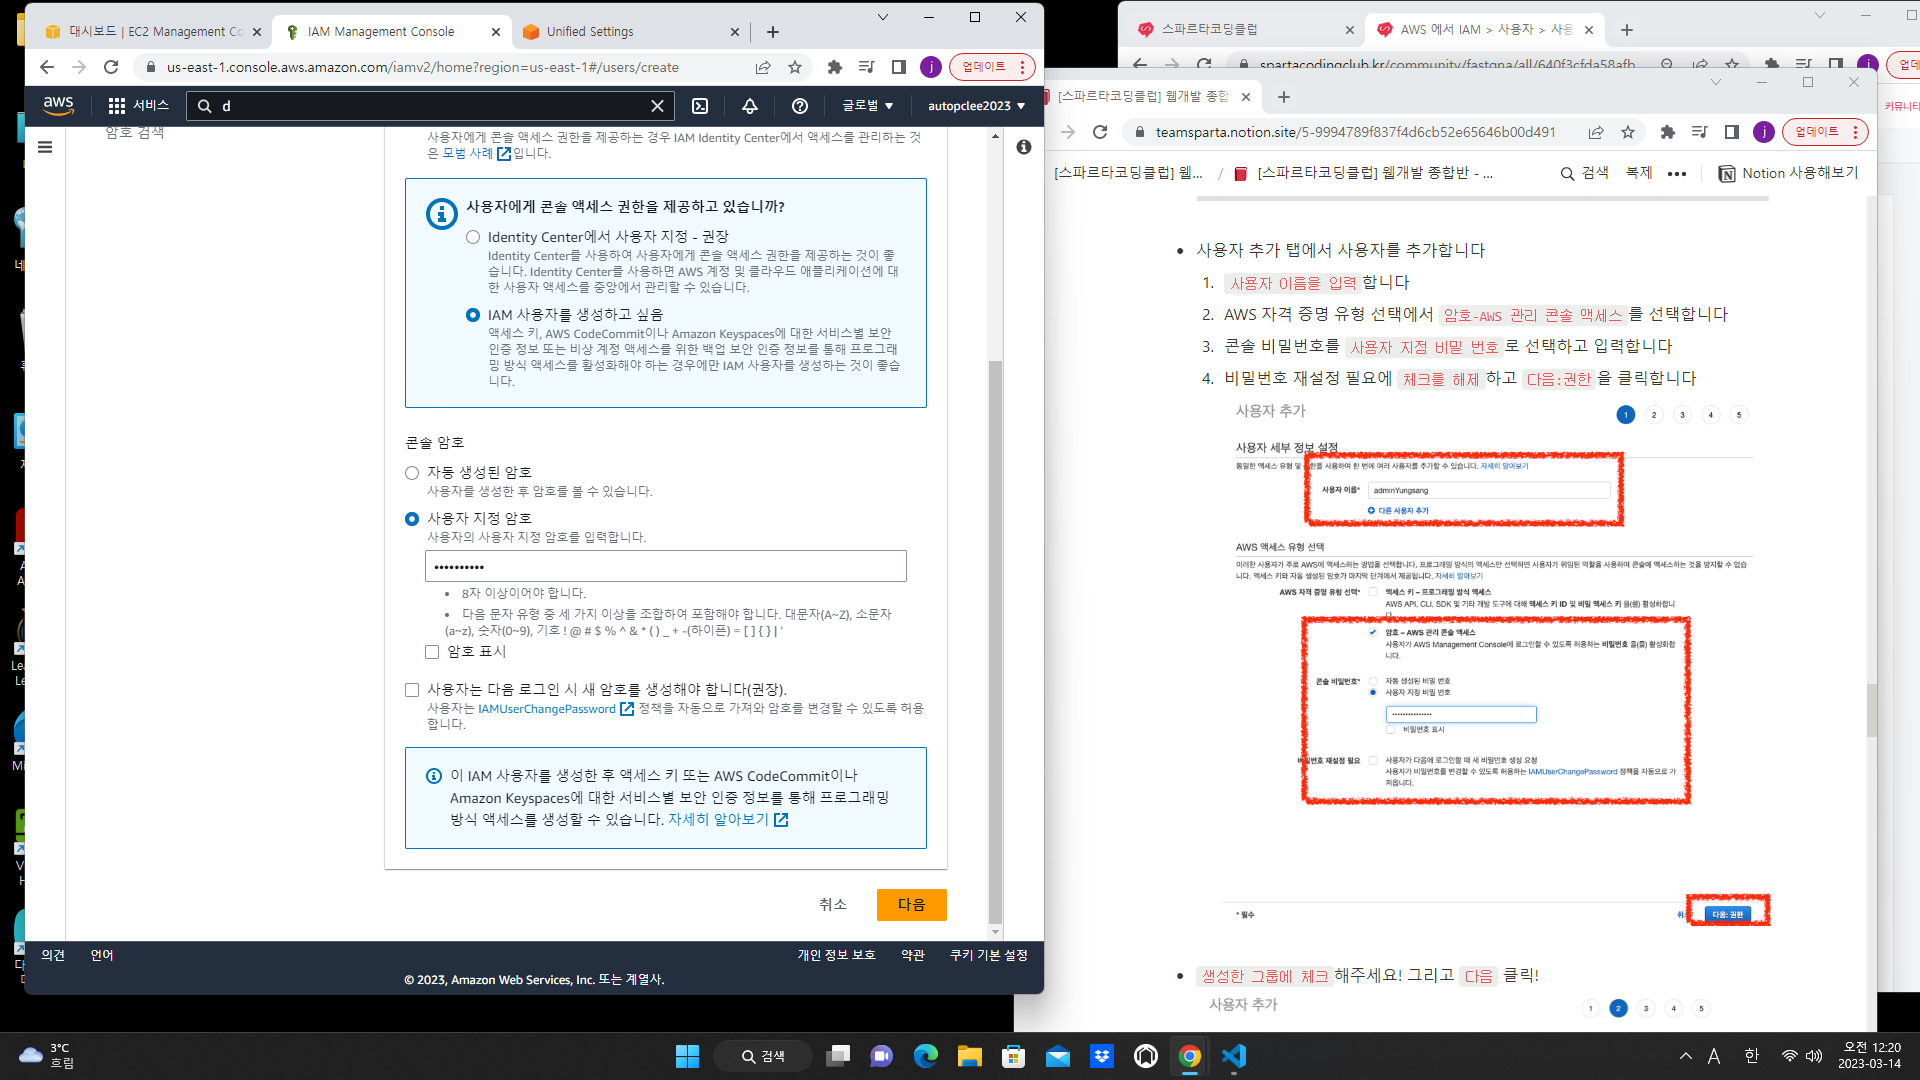
Task: Click the orange 다음 button
Action: tap(912, 905)
